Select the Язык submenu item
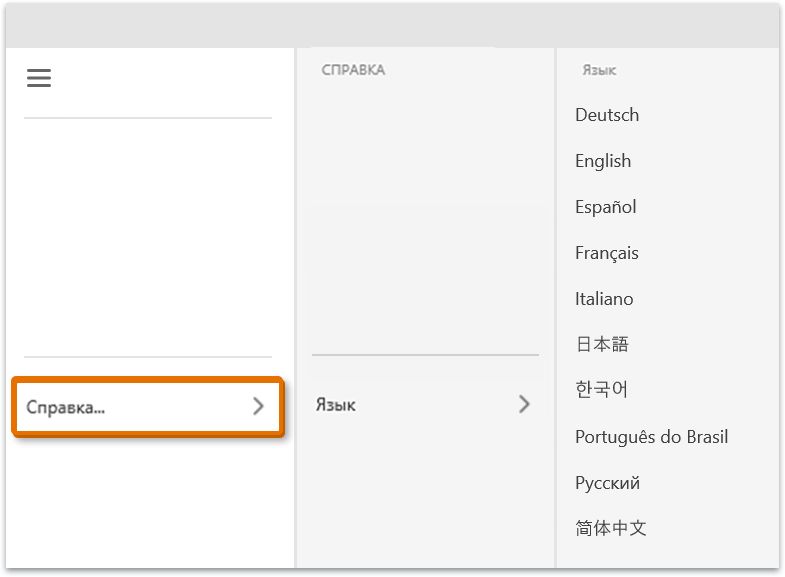Image resolution: width=785 pixels, height=577 pixels. point(336,405)
